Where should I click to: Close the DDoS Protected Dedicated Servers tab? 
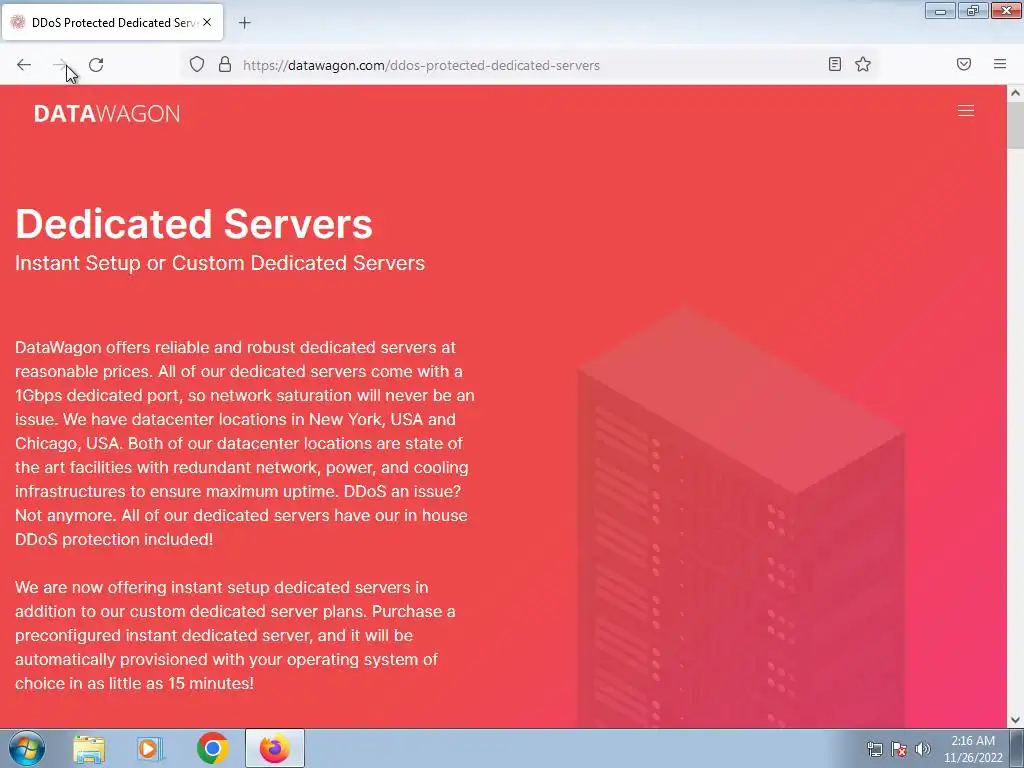[207, 22]
